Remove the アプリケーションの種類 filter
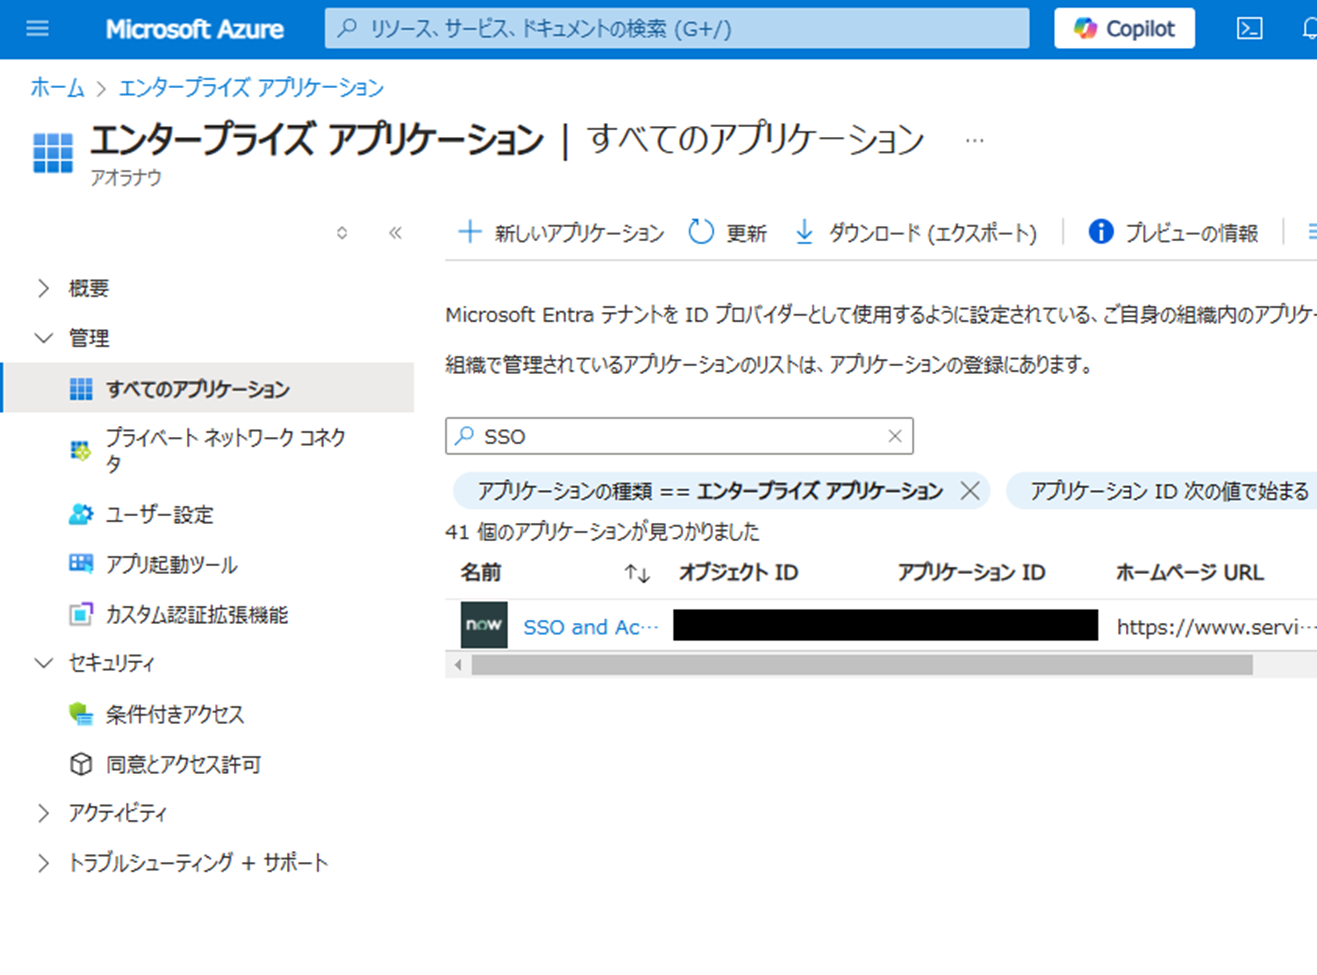This screenshot has width=1317, height=975. point(970,491)
